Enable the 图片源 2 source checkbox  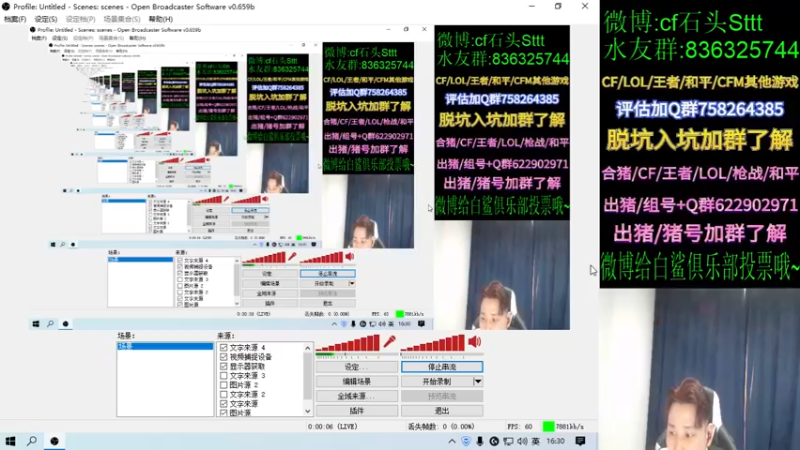point(223,385)
